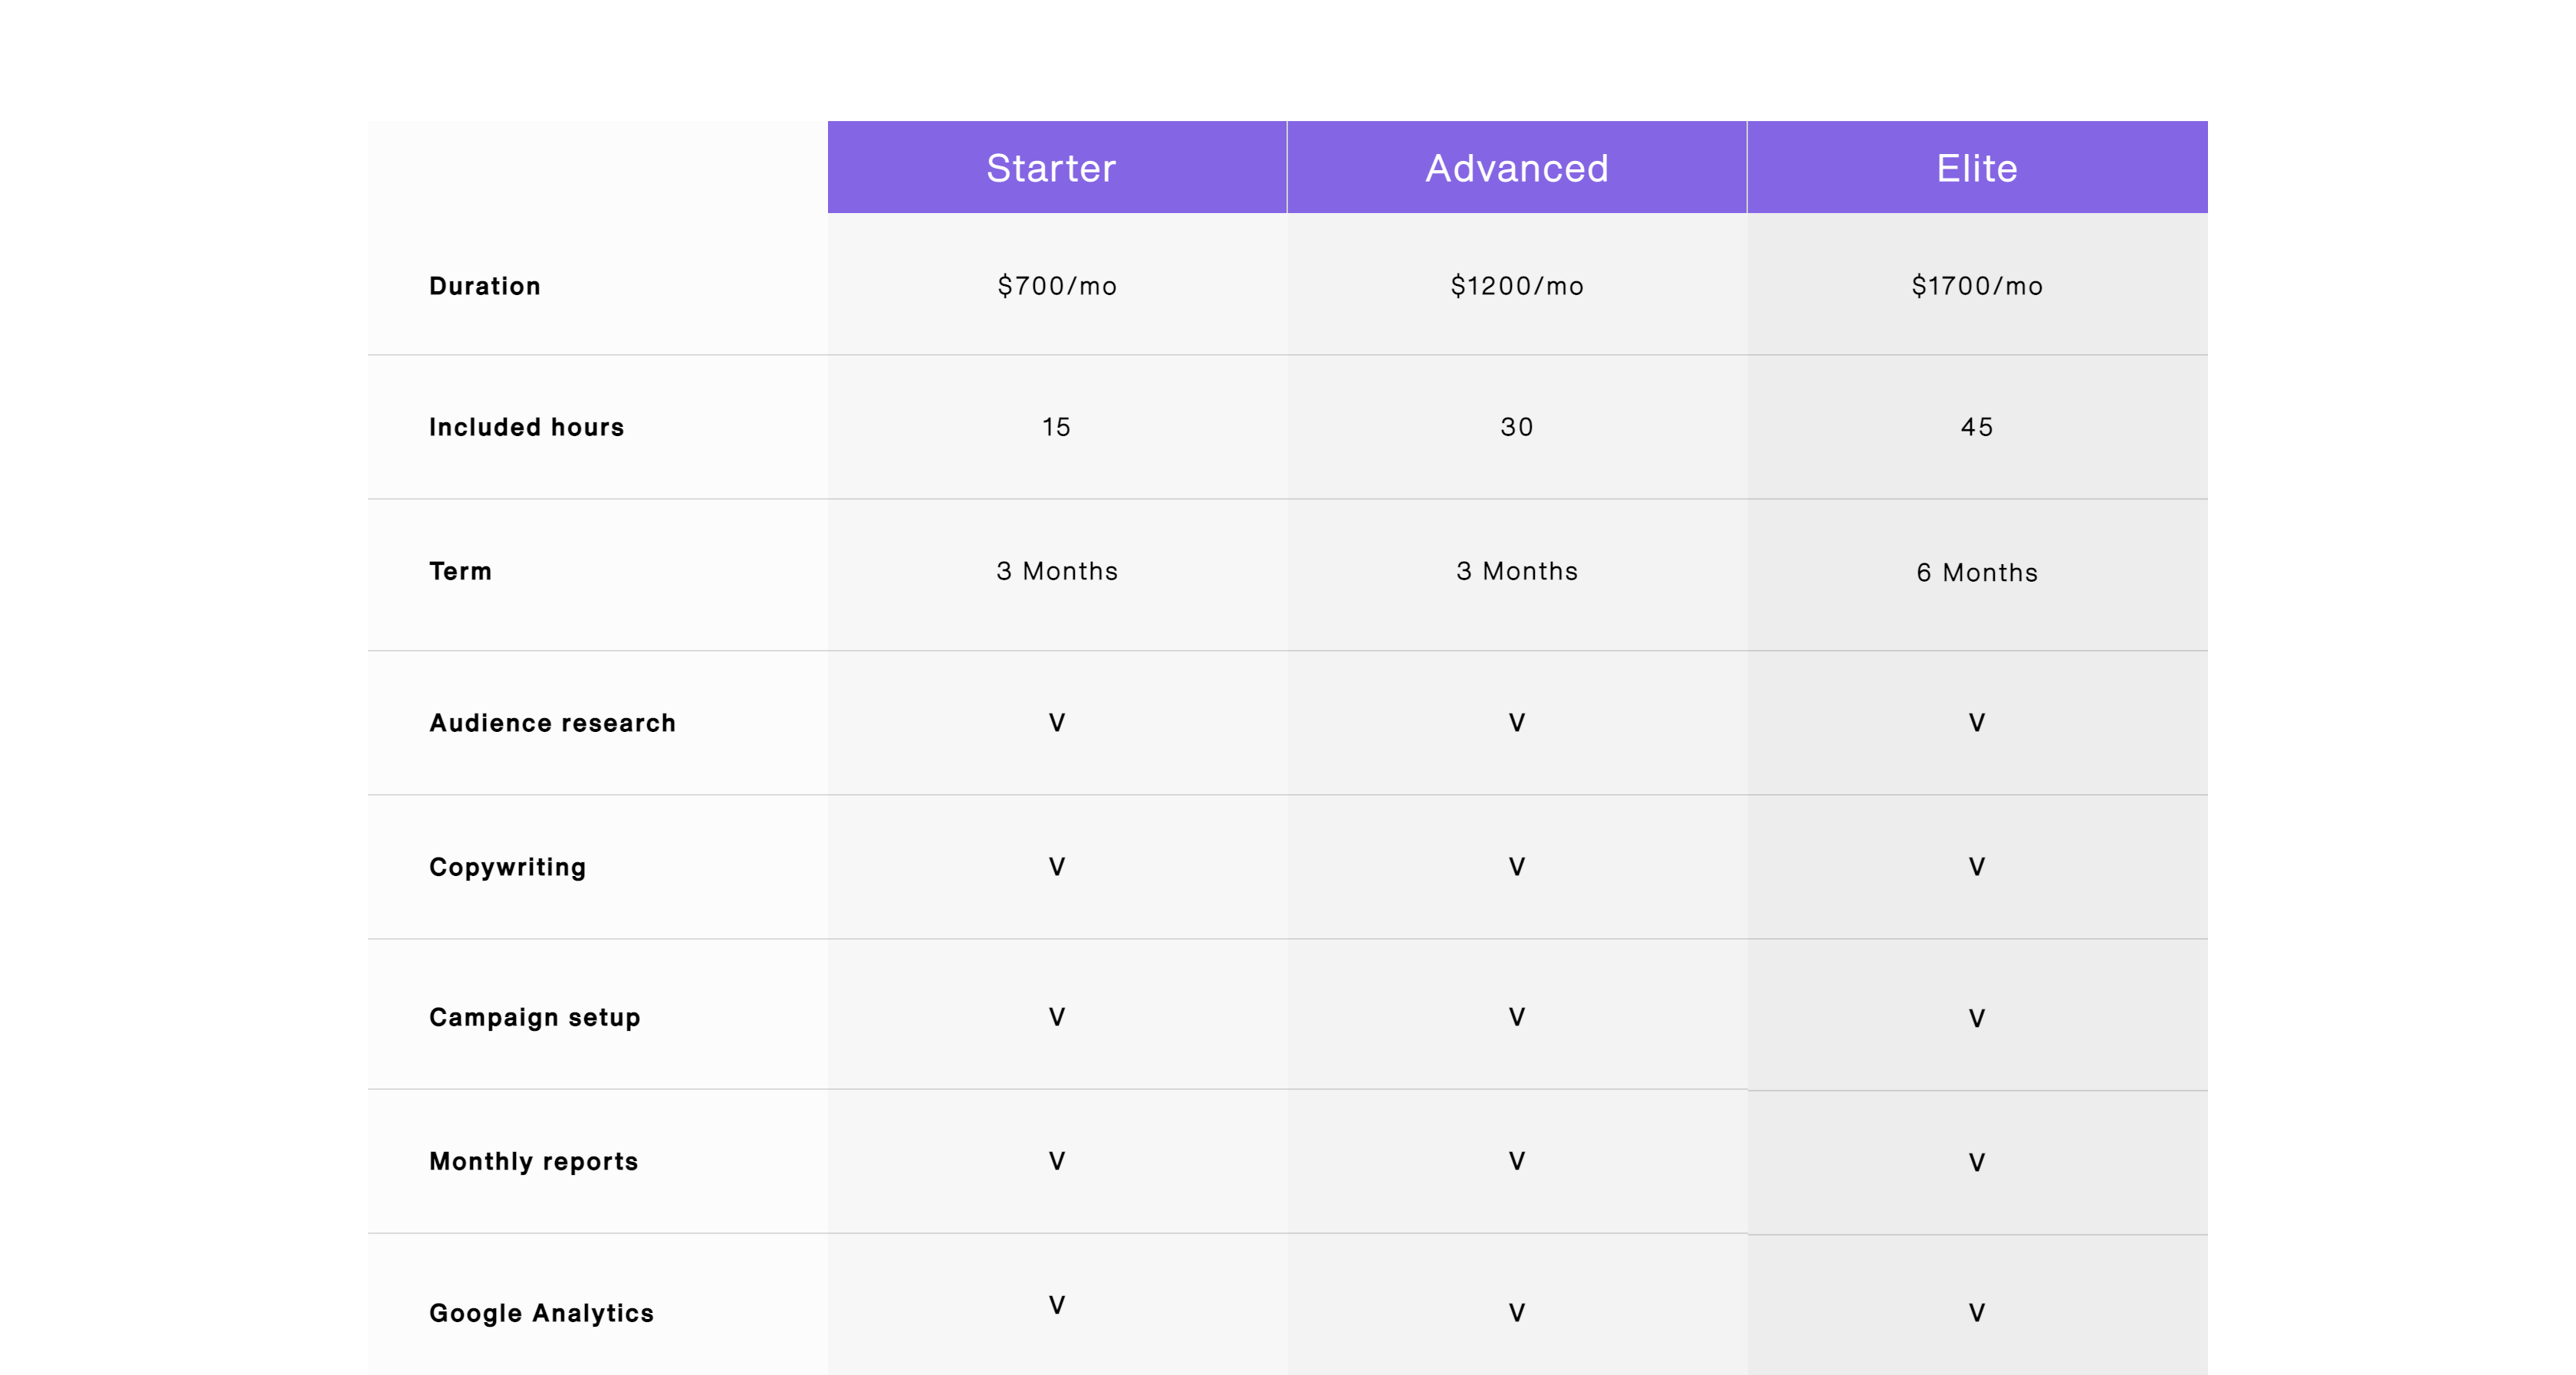Click the Starter plan header
The height and width of the screenshot is (1375, 2576).
pyautogui.click(x=1051, y=168)
